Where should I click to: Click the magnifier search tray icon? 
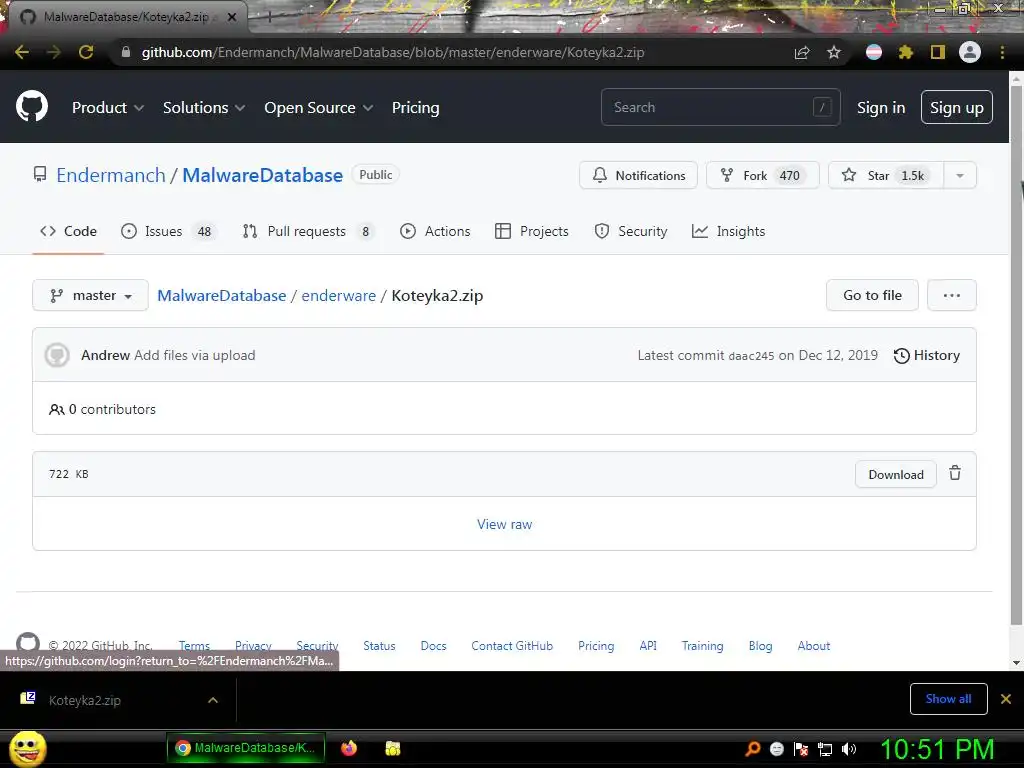point(753,749)
